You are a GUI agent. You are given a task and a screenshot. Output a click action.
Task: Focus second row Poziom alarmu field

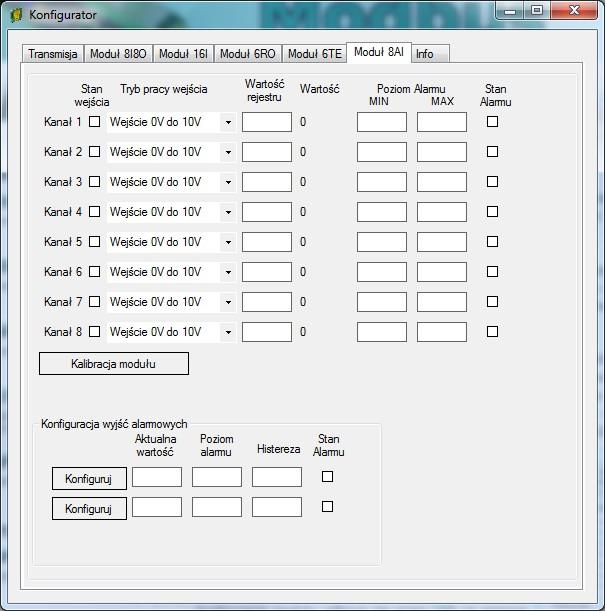pyautogui.click(x=217, y=507)
